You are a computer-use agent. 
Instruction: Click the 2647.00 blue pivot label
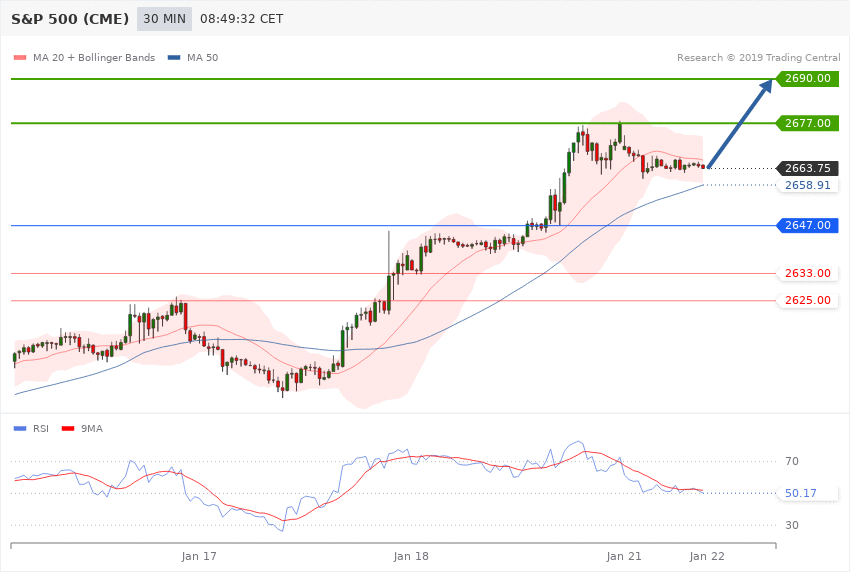pos(807,225)
